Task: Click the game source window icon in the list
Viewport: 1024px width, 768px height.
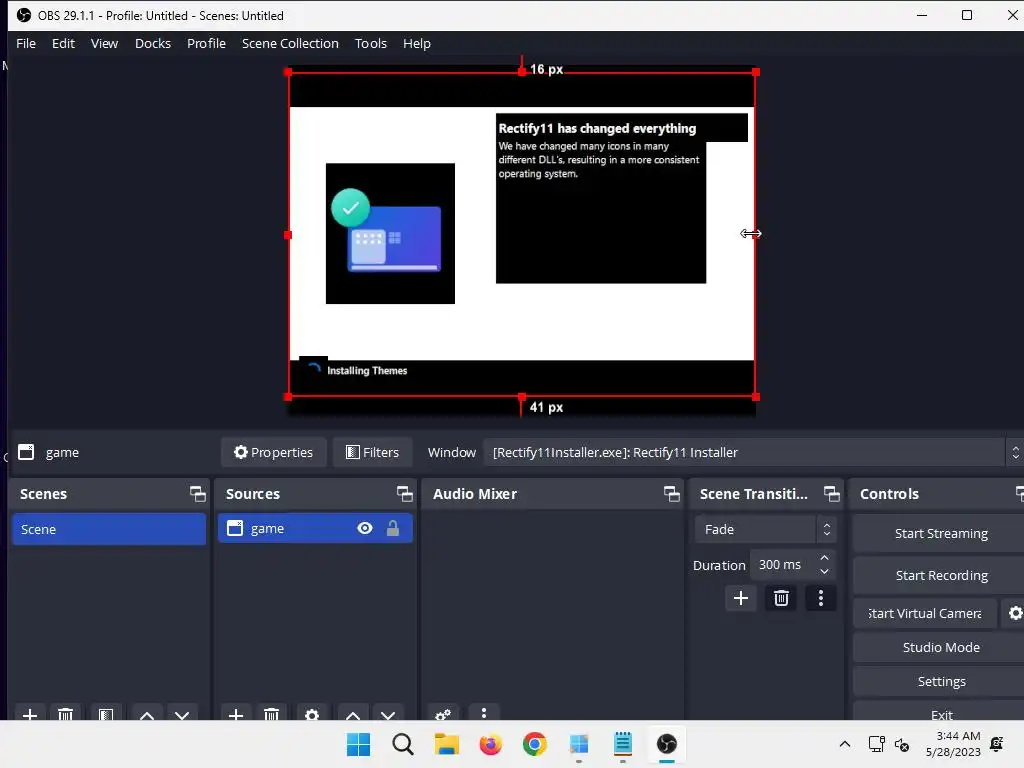Action: point(234,528)
